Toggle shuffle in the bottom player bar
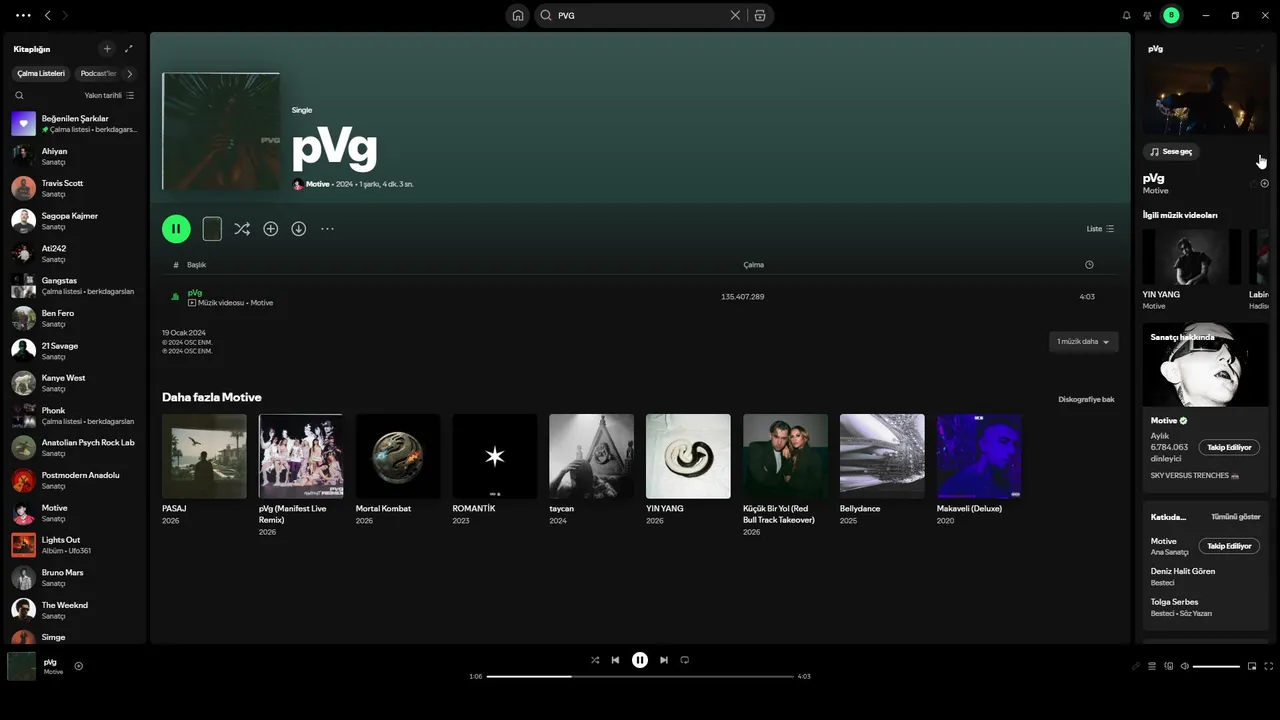Screen dimensions: 1280x720 [595, 660]
